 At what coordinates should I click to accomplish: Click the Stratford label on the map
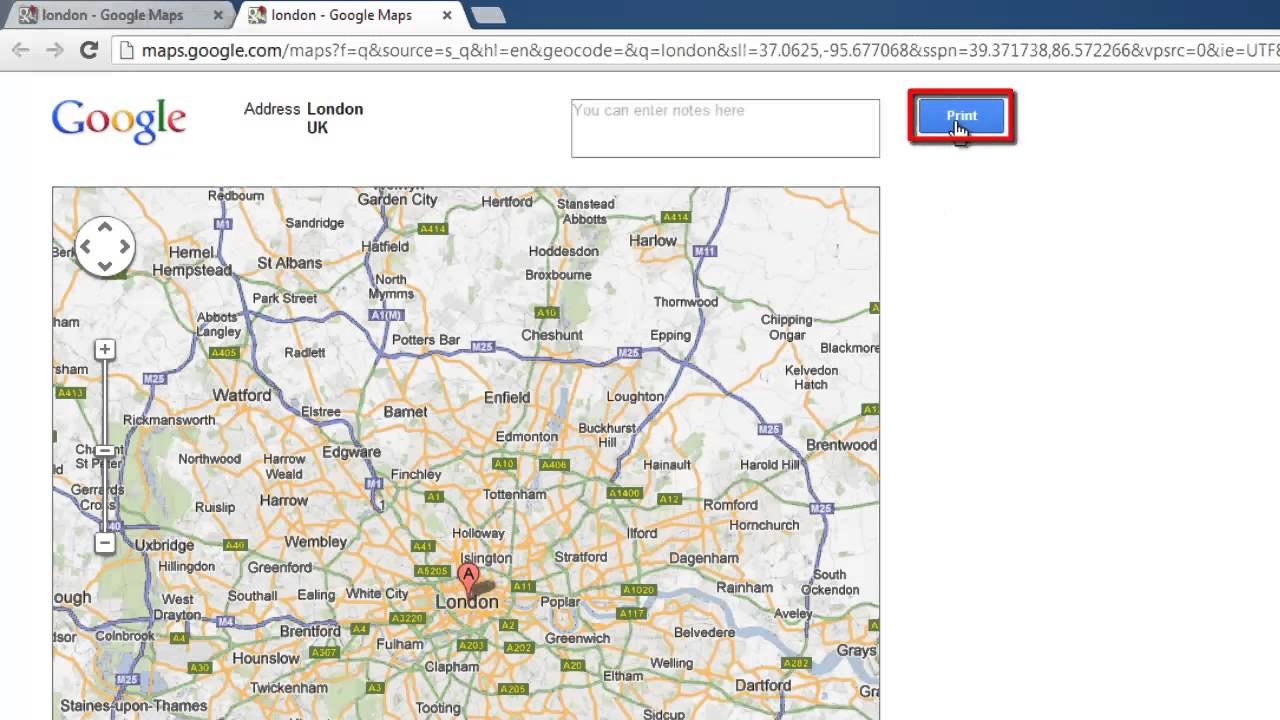tap(580, 556)
